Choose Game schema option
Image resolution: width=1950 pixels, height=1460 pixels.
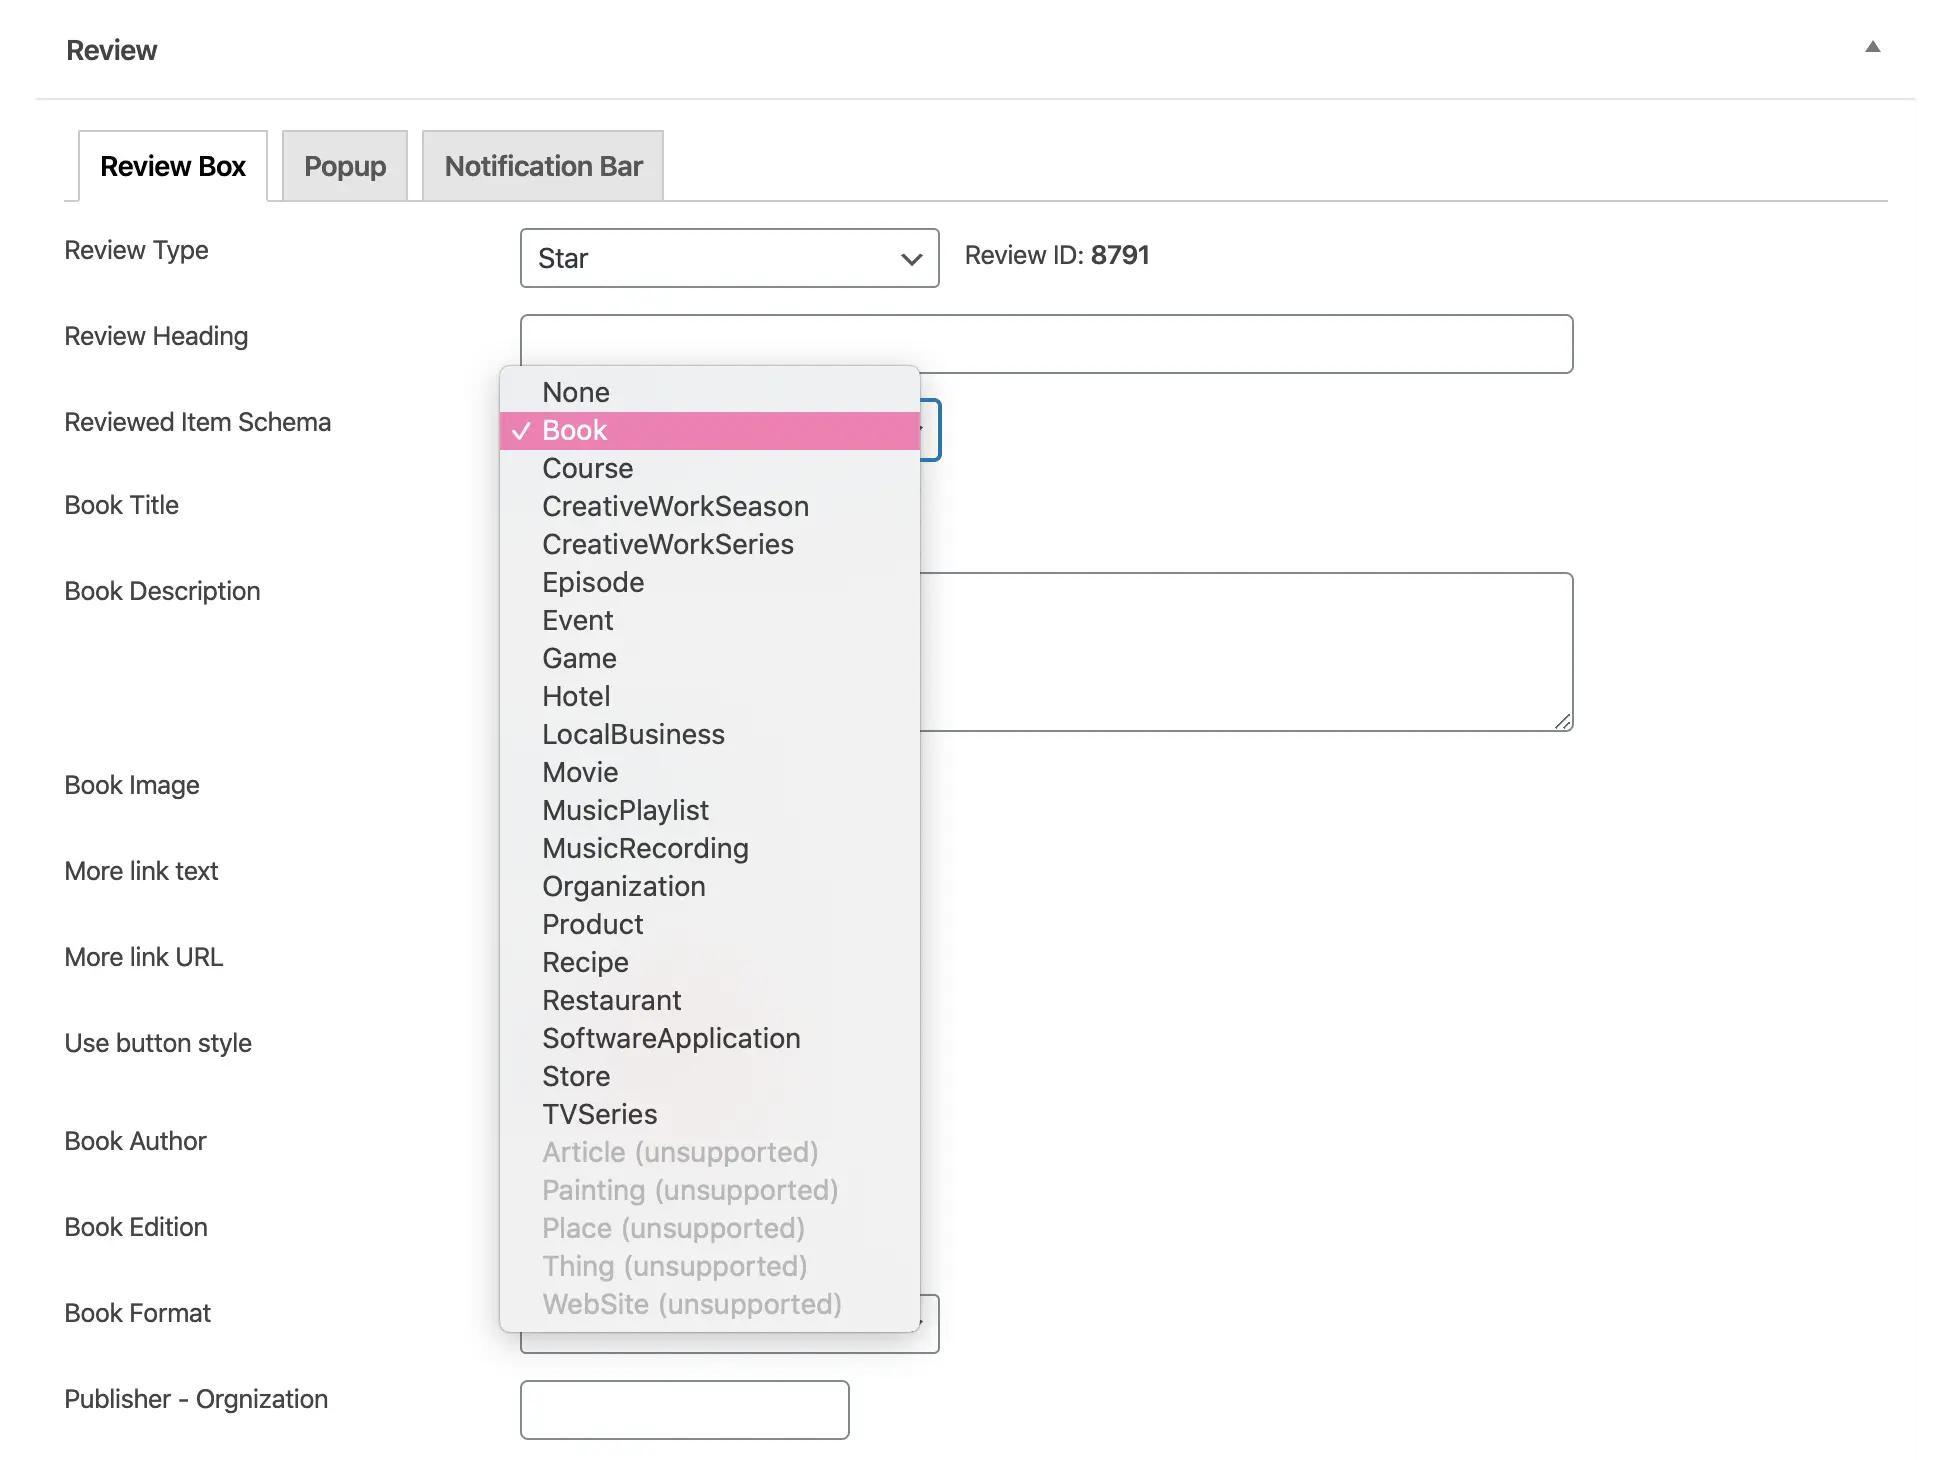coord(709,658)
